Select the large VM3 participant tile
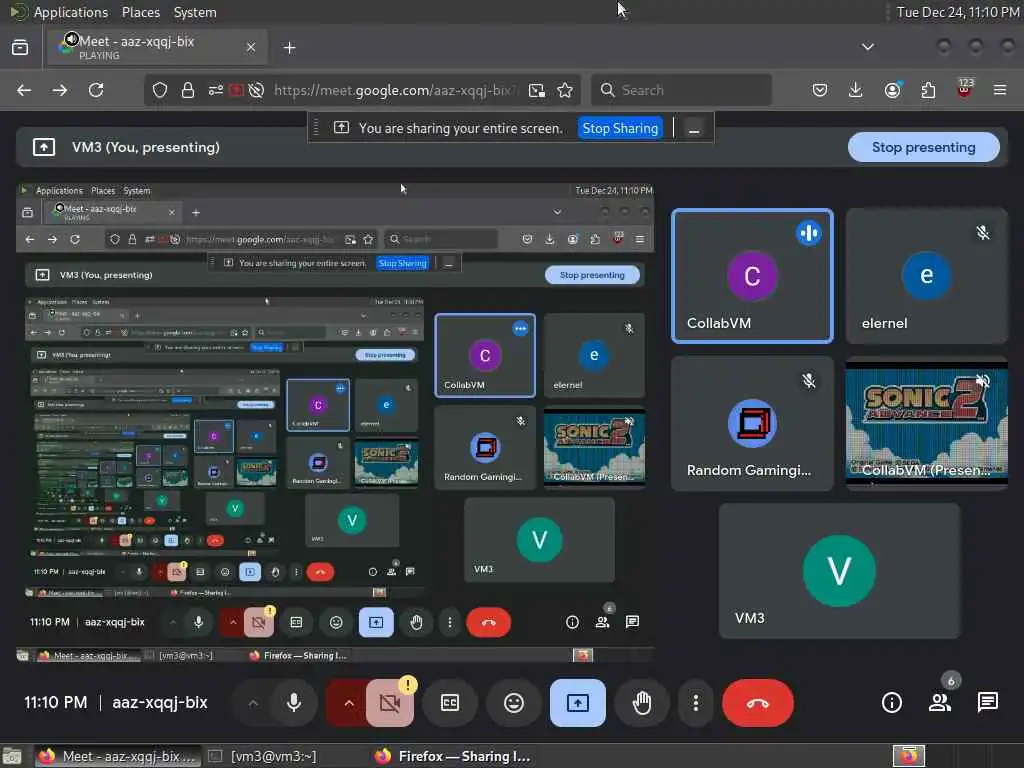The height and width of the screenshot is (768, 1024). tap(839, 570)
